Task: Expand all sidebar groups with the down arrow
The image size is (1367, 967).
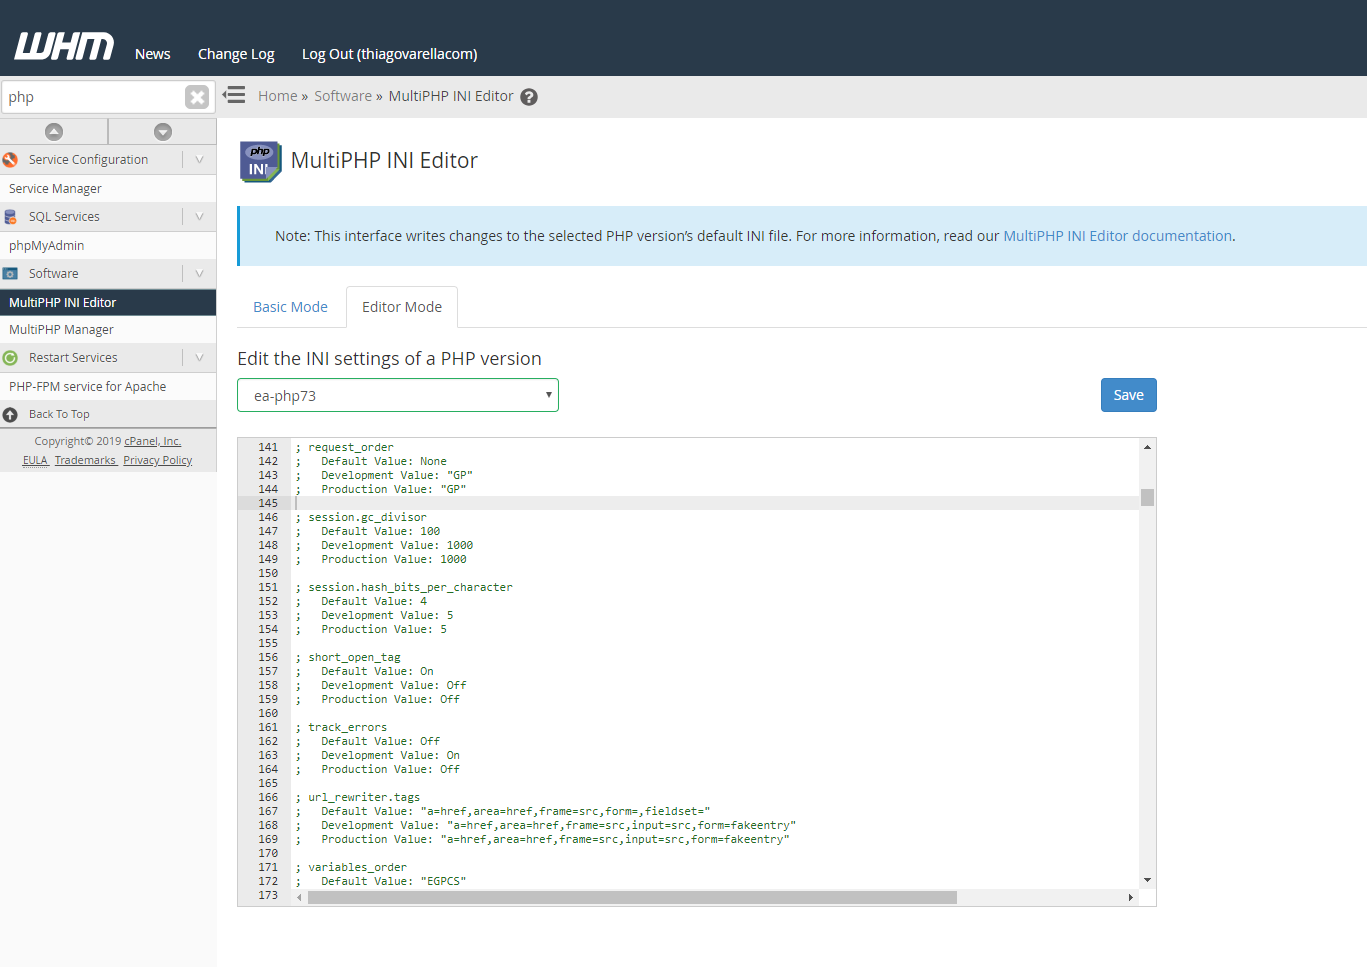Action: click(x=163, y=132)
